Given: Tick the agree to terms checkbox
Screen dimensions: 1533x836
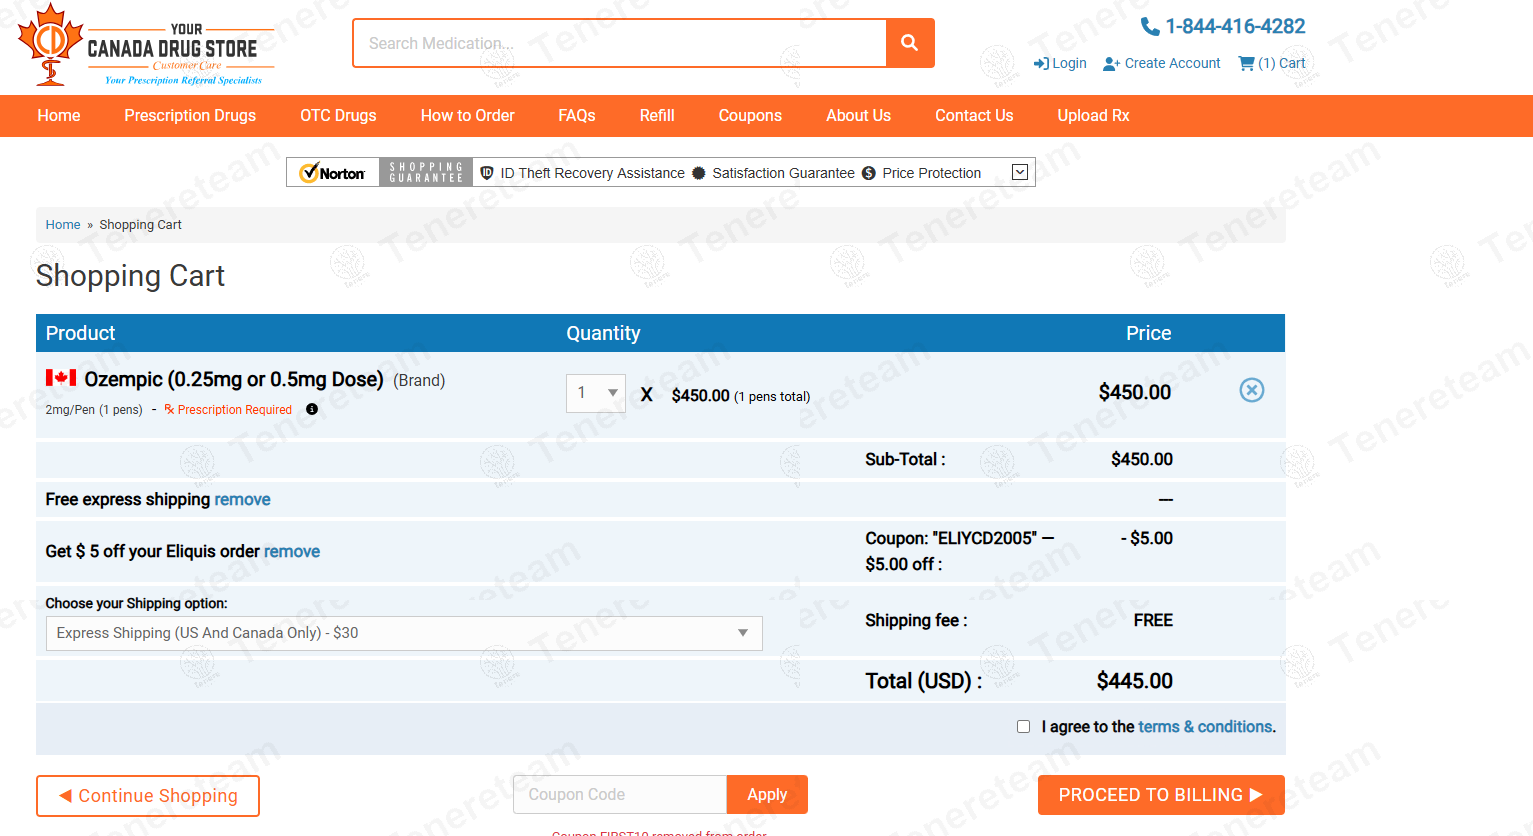Looking at the screenshot, I should click(1023, 727).
